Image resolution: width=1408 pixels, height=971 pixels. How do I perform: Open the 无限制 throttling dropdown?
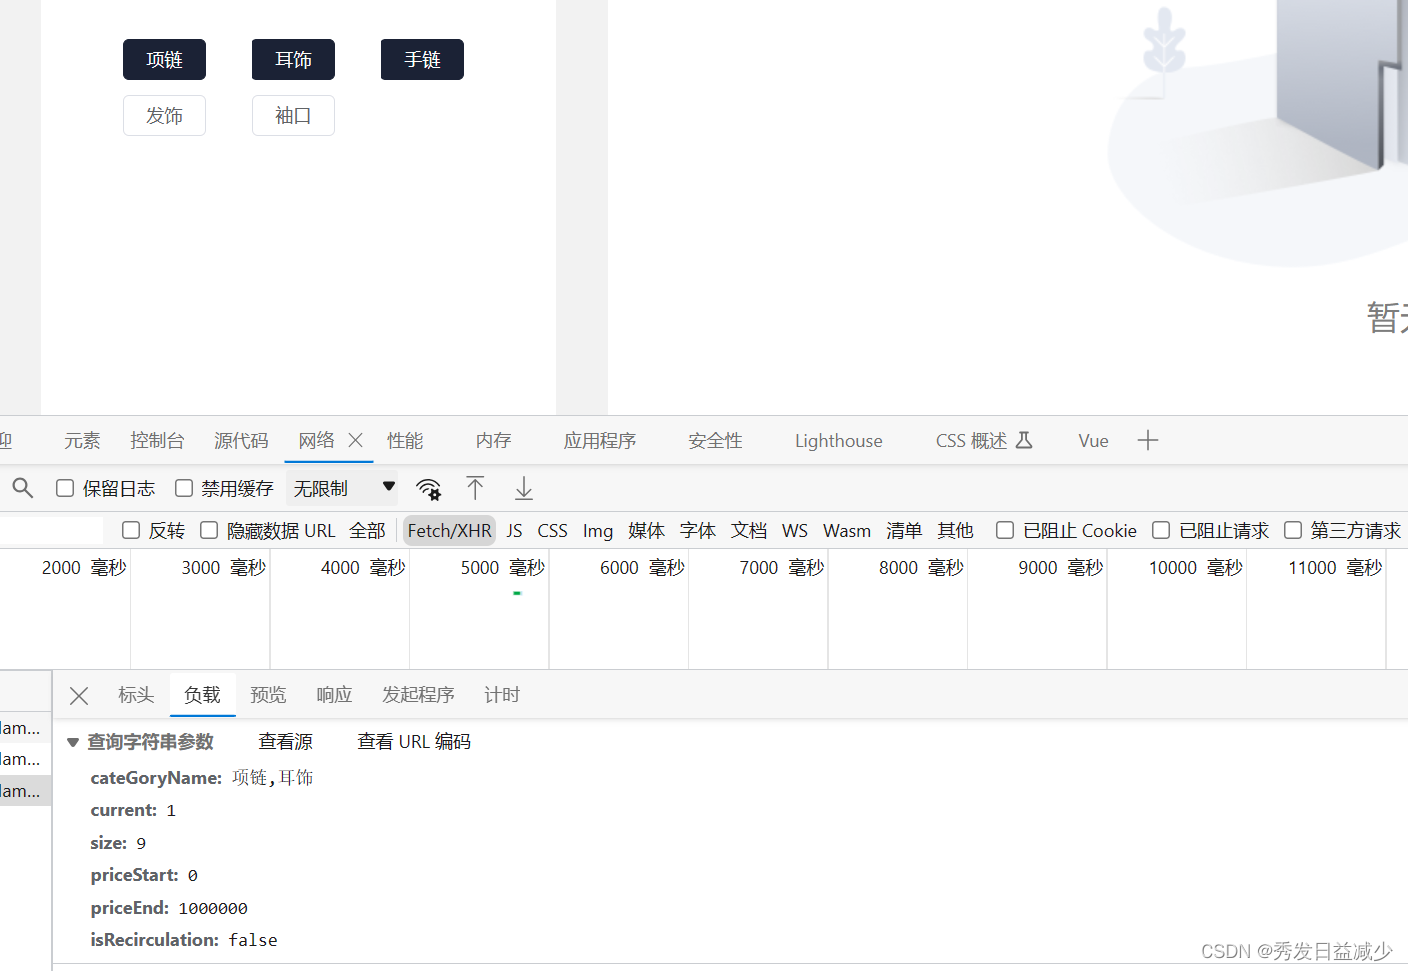pos(340,487)
